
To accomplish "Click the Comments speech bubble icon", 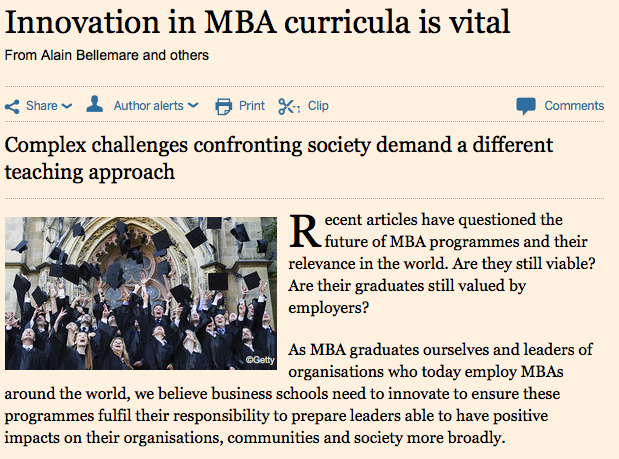I will tap(526, 106).
